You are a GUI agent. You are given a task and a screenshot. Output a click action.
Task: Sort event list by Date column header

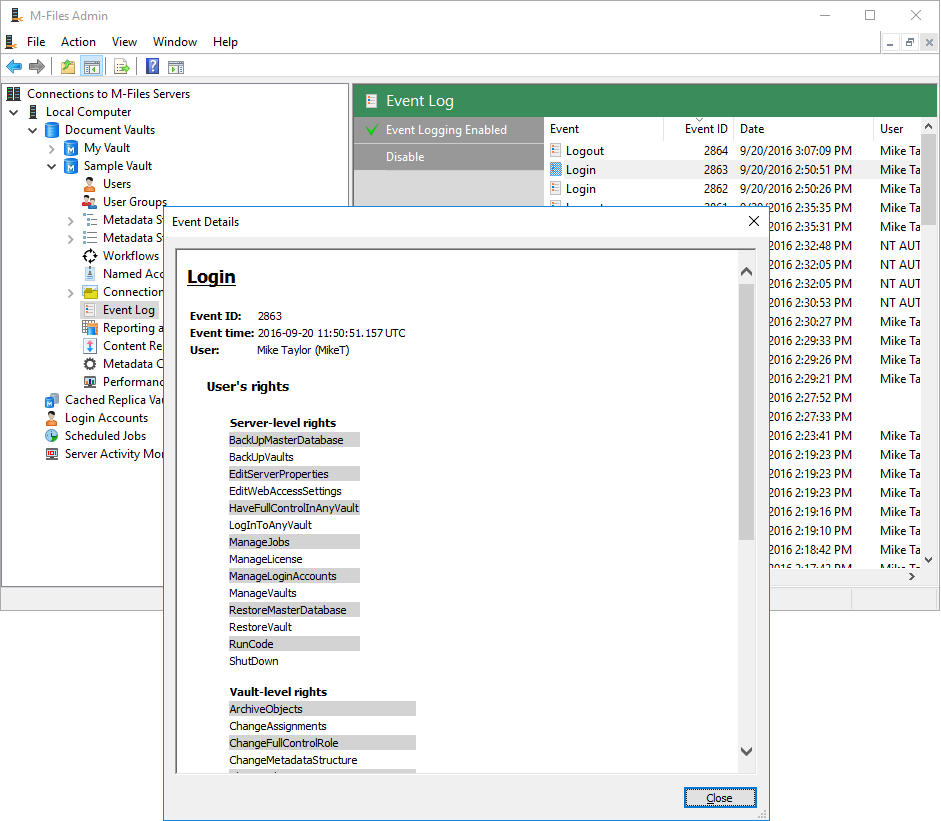point(804,128)
